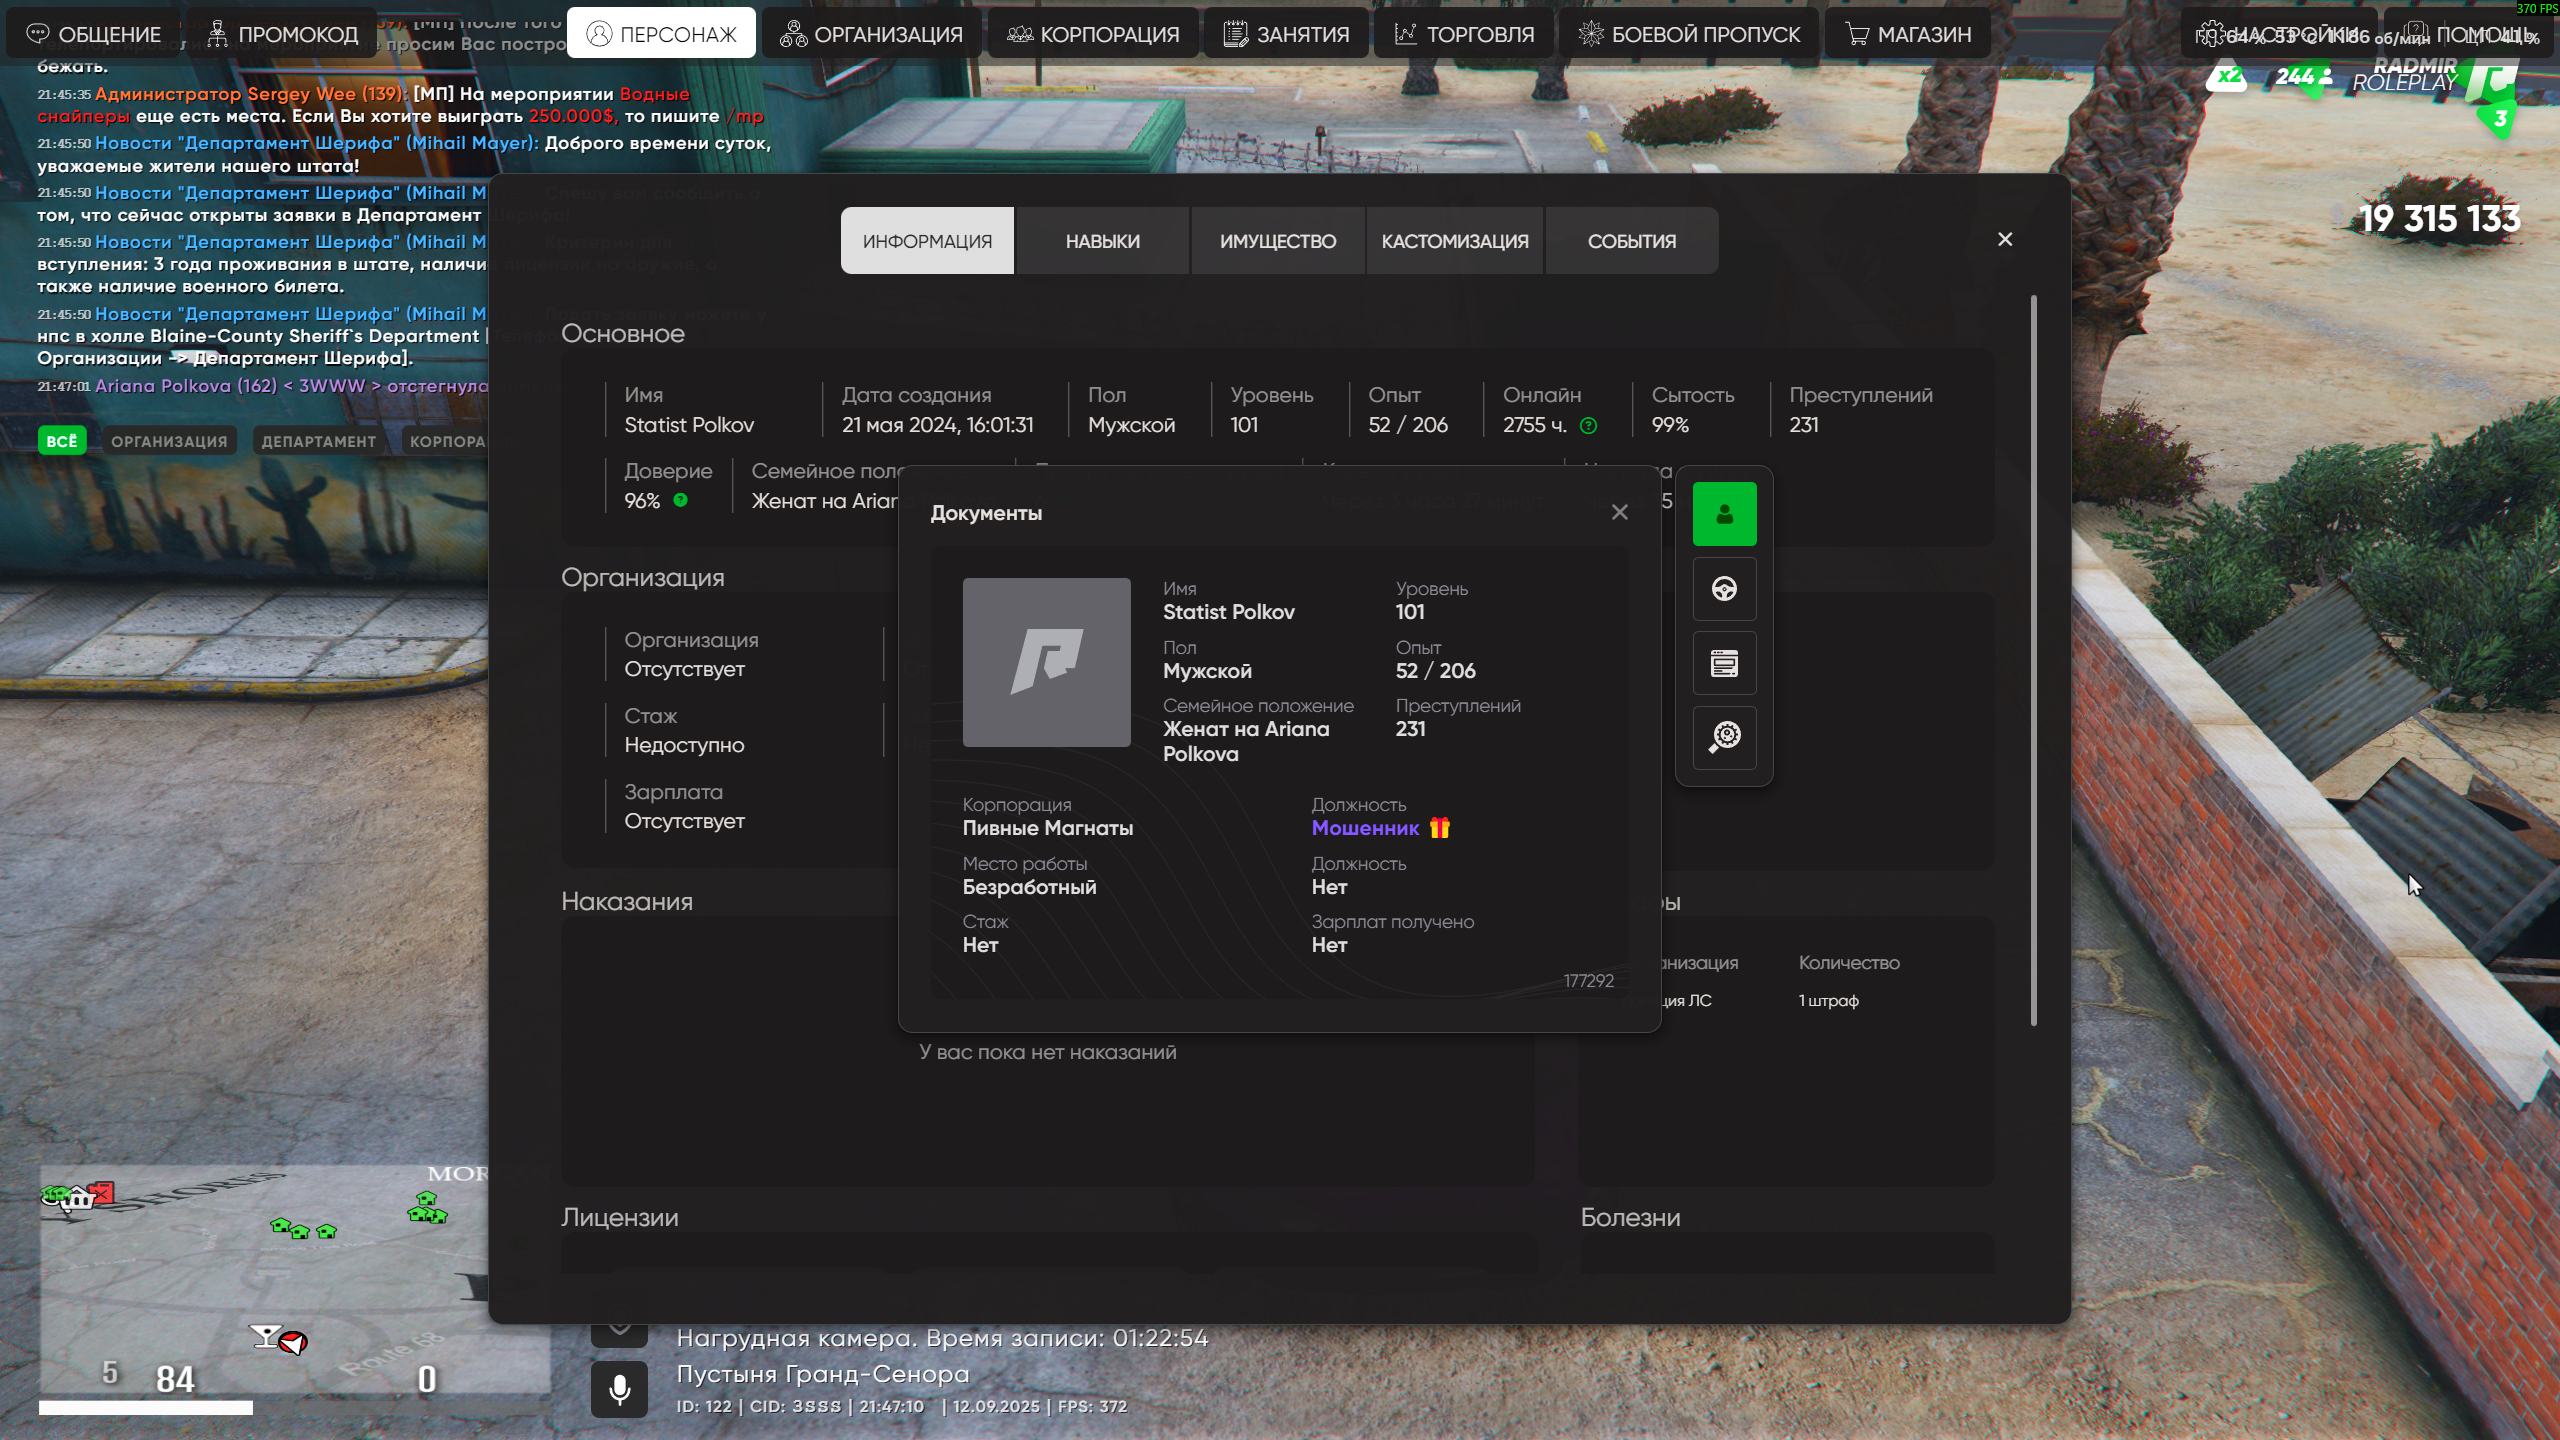Click the character window vertical scrollbar

point(2033,660)
